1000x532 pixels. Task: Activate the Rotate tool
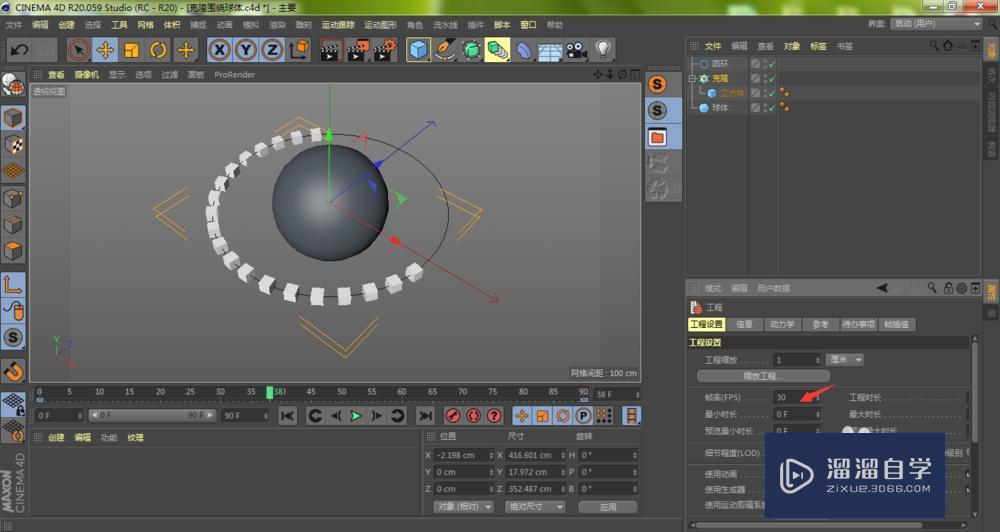click(158, 50)
